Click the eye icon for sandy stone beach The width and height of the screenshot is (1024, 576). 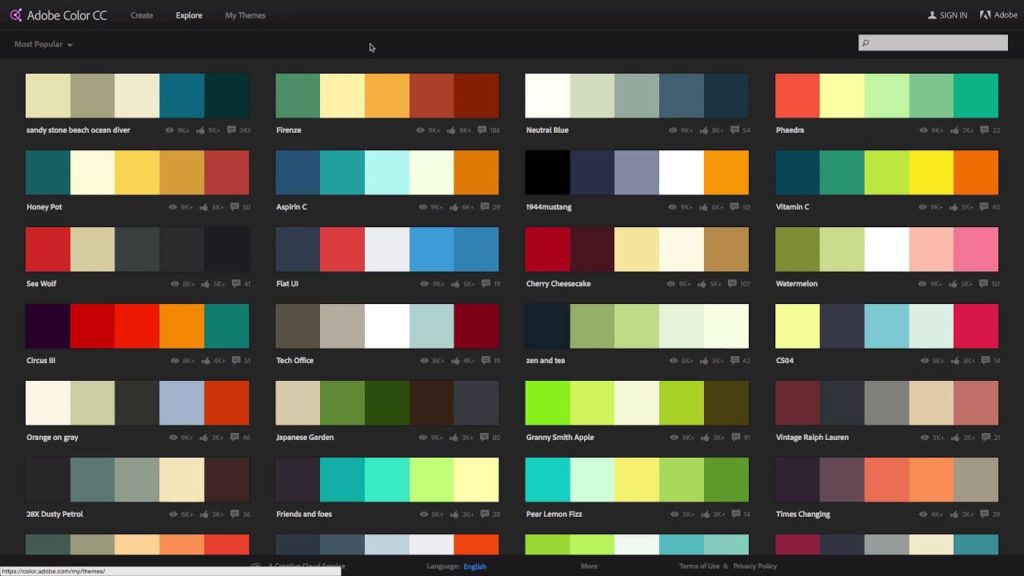tap(169, 130)
